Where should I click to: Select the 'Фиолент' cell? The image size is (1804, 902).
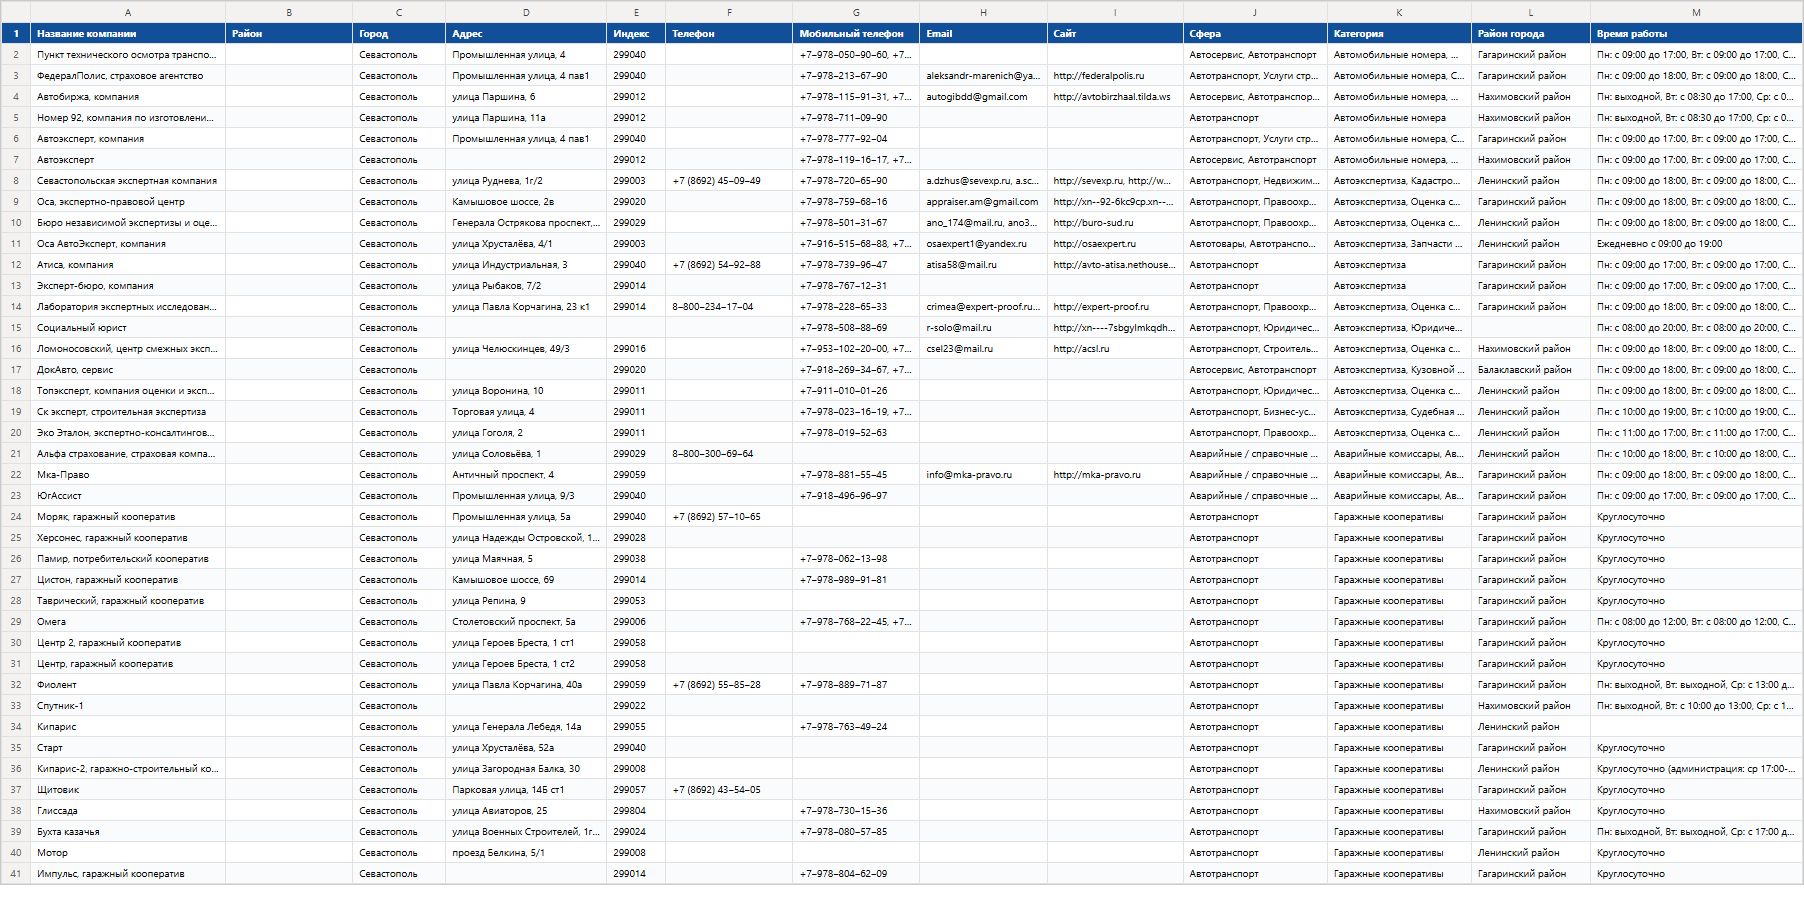click(x=128, y=685)
